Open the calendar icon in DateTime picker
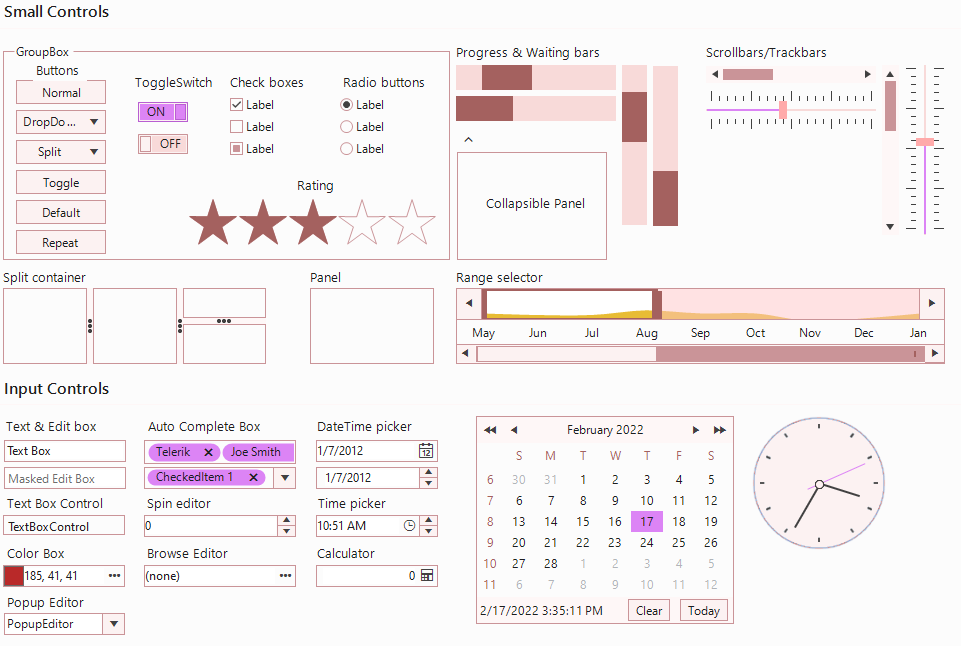 427,451
